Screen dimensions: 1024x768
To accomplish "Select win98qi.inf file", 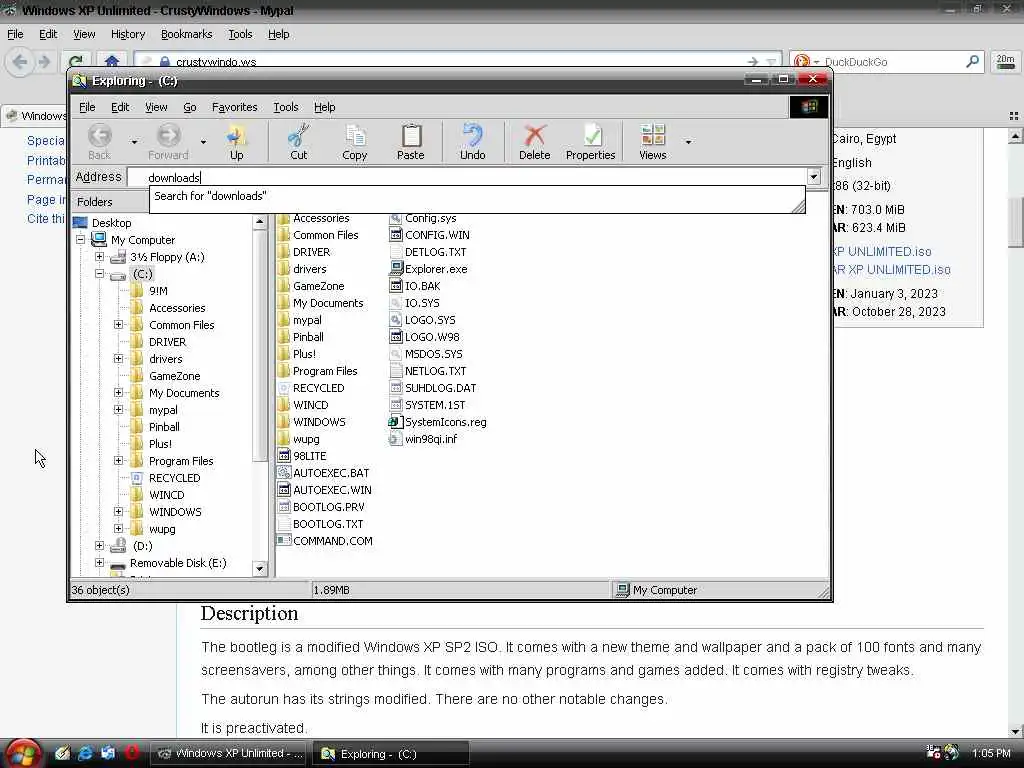I will point(423,439).
